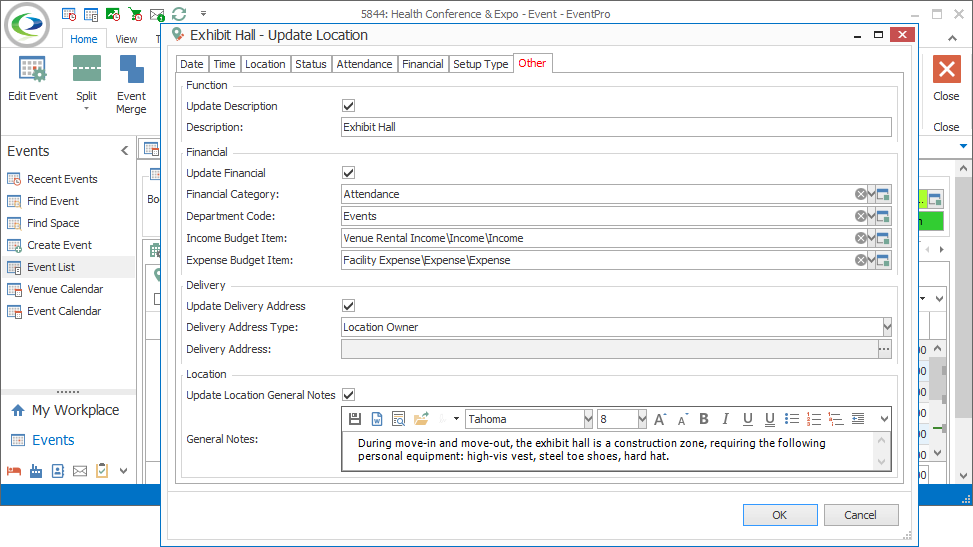Viewport: 973px width, 547px height.
Task: Click the refresh arrows in quick access toolbar
Action: 179,14
